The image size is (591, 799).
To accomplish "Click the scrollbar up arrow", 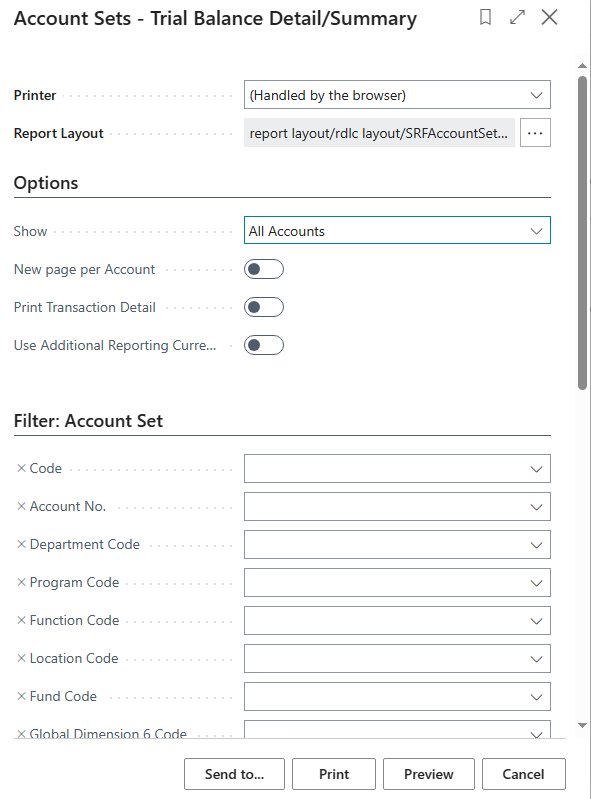I will (582, 66).
